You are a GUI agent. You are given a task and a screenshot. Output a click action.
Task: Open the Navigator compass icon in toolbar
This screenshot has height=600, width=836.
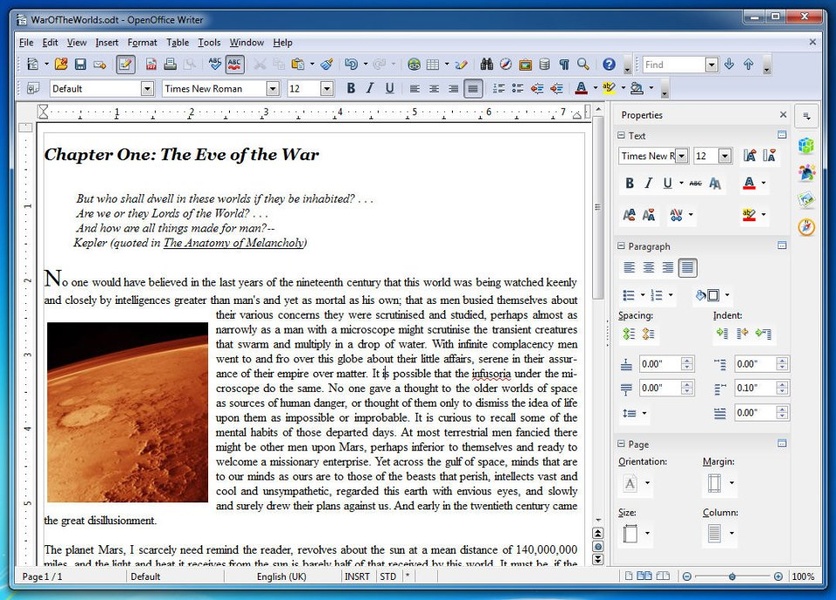pyautogui.click(x=507, y=65)
